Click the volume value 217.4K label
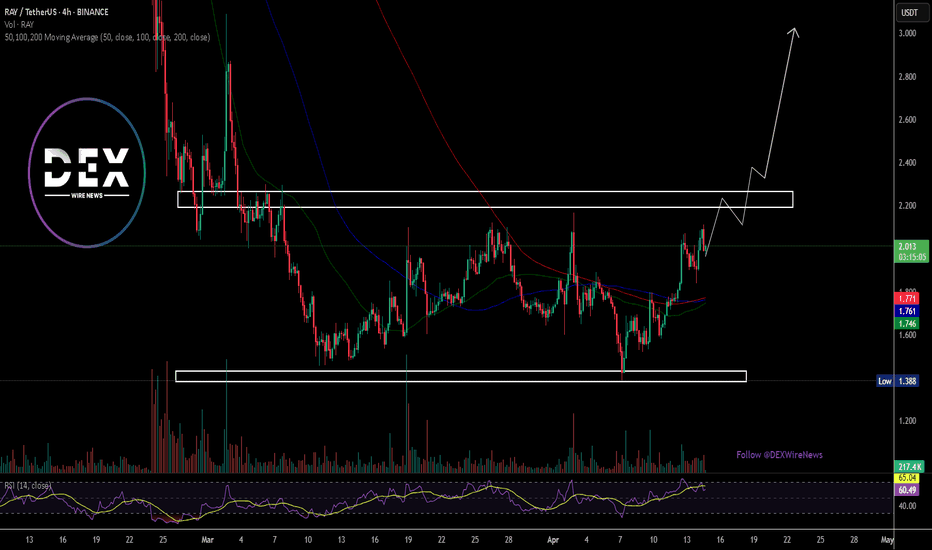 click(910, 467)
